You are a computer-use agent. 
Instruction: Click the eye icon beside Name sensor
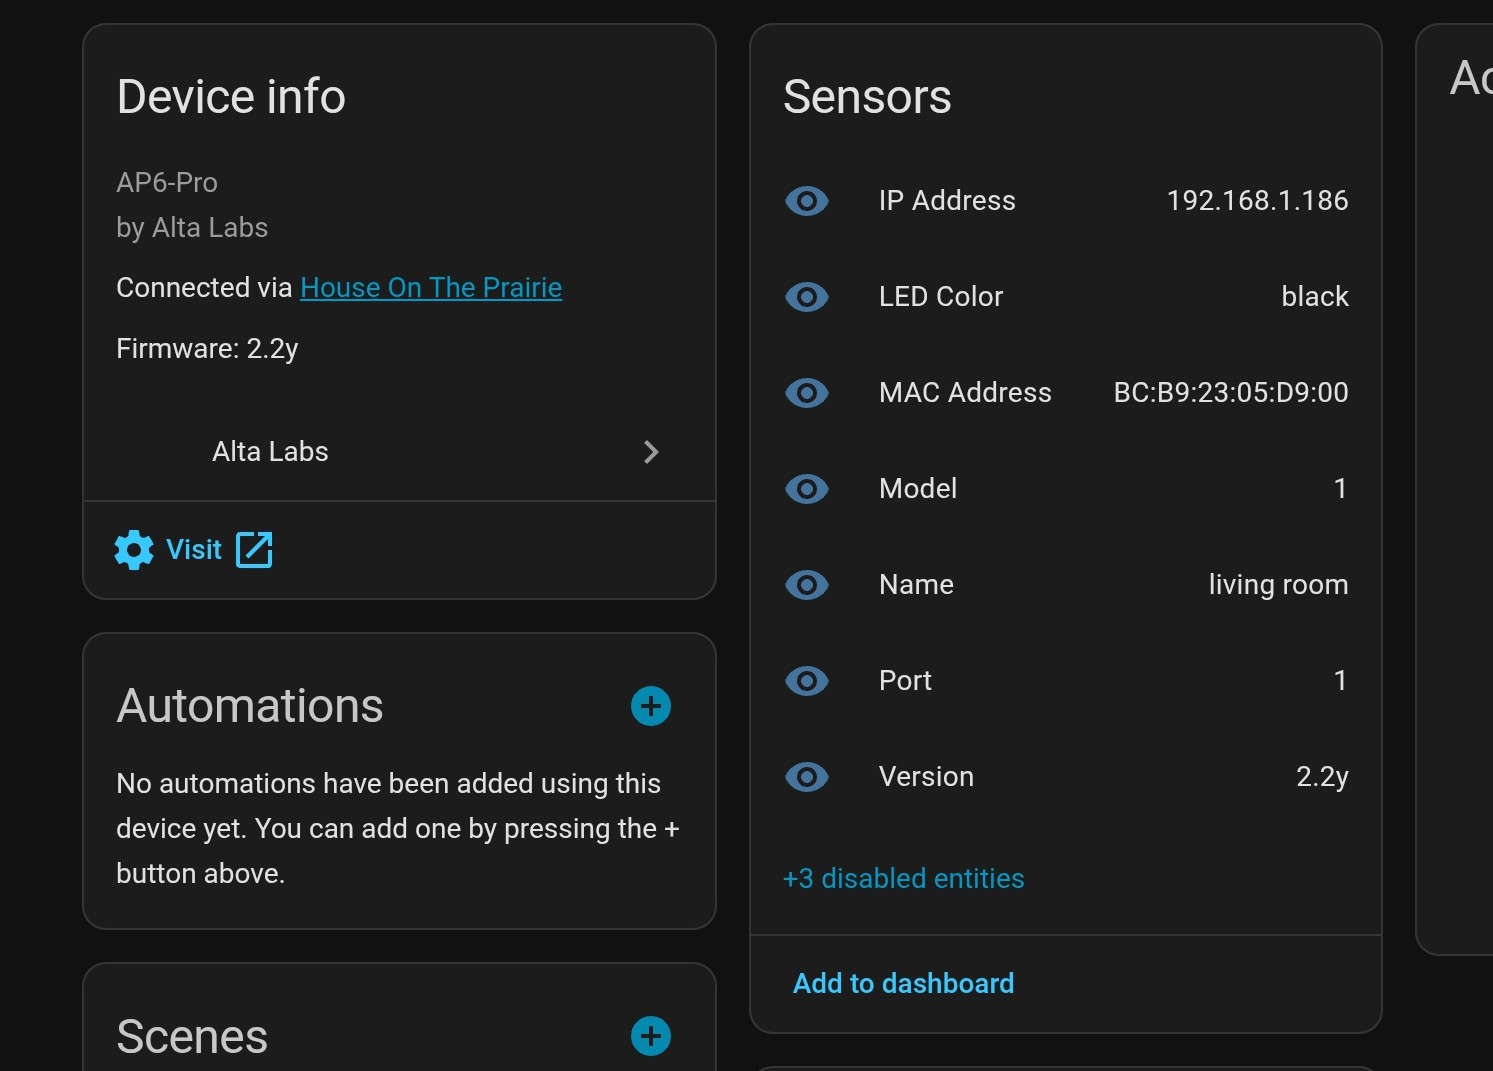(806, 585)
